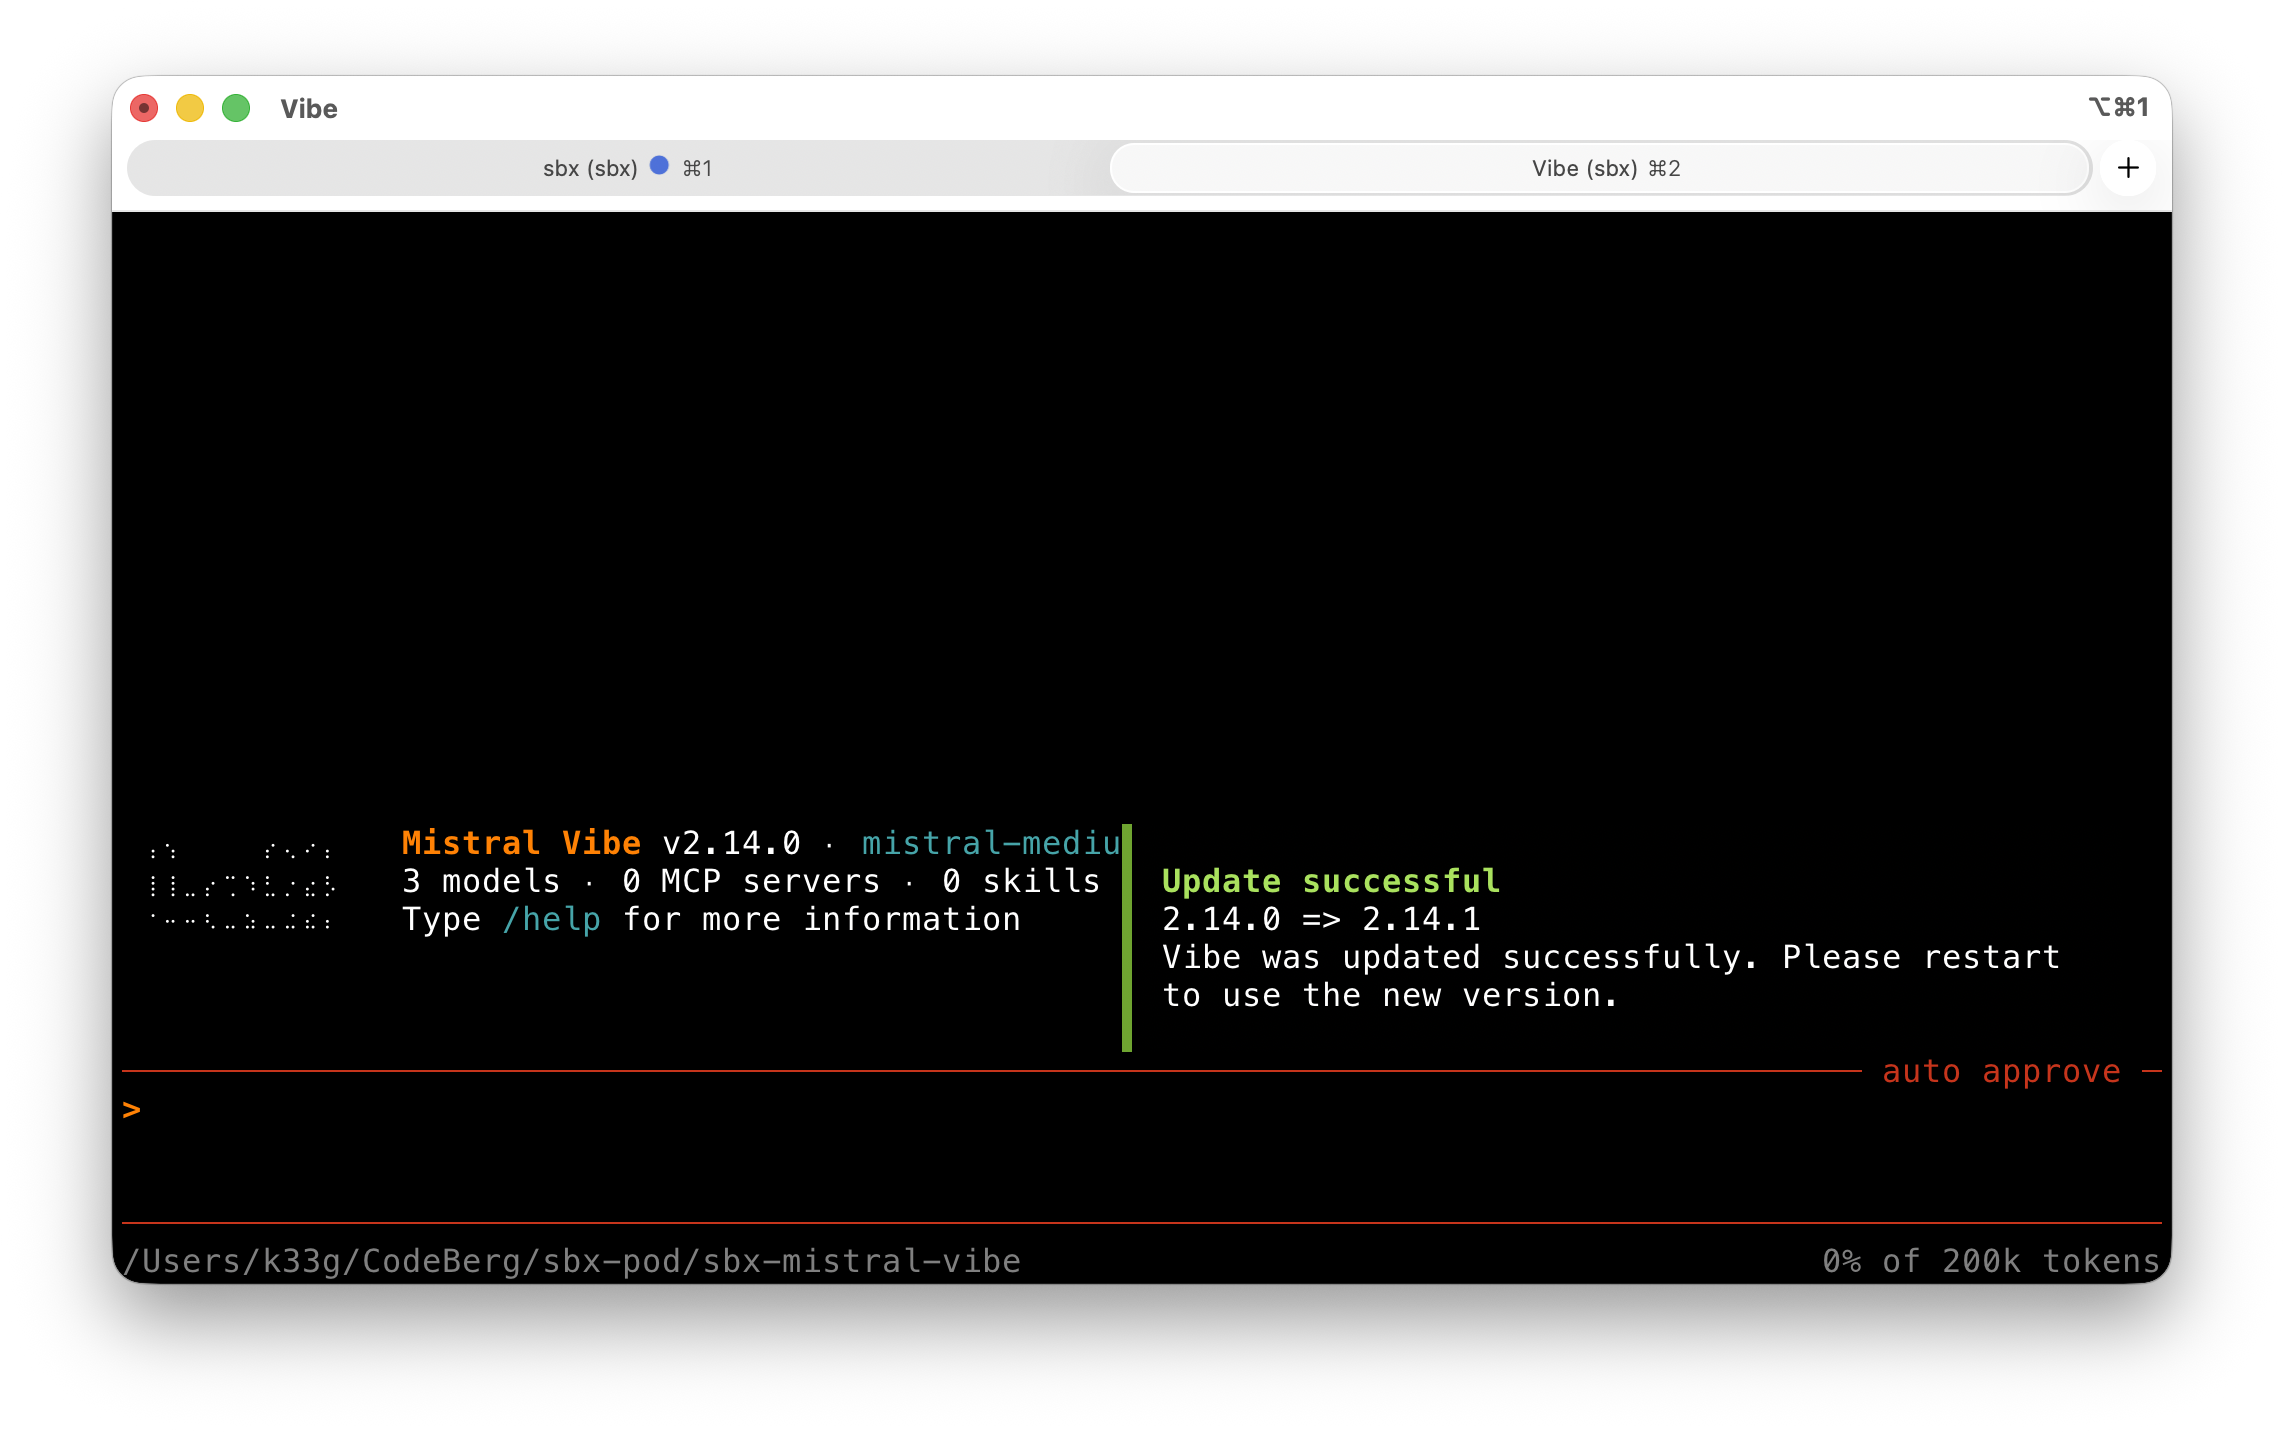Click the 'Vibe' window title
The height and width of the screenshot is (1432, 2284).
pos(309,108)
